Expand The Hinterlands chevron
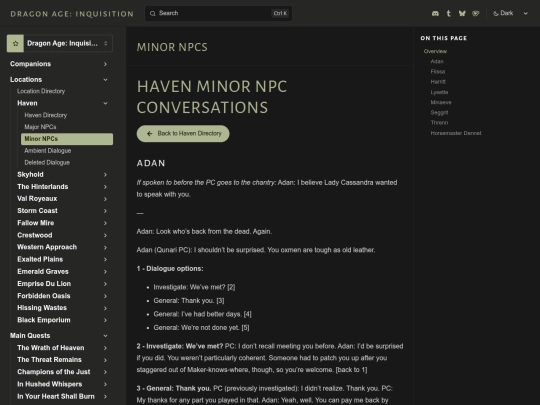The image size is (540, 405). pyautogui.click(x=105, y=187)
